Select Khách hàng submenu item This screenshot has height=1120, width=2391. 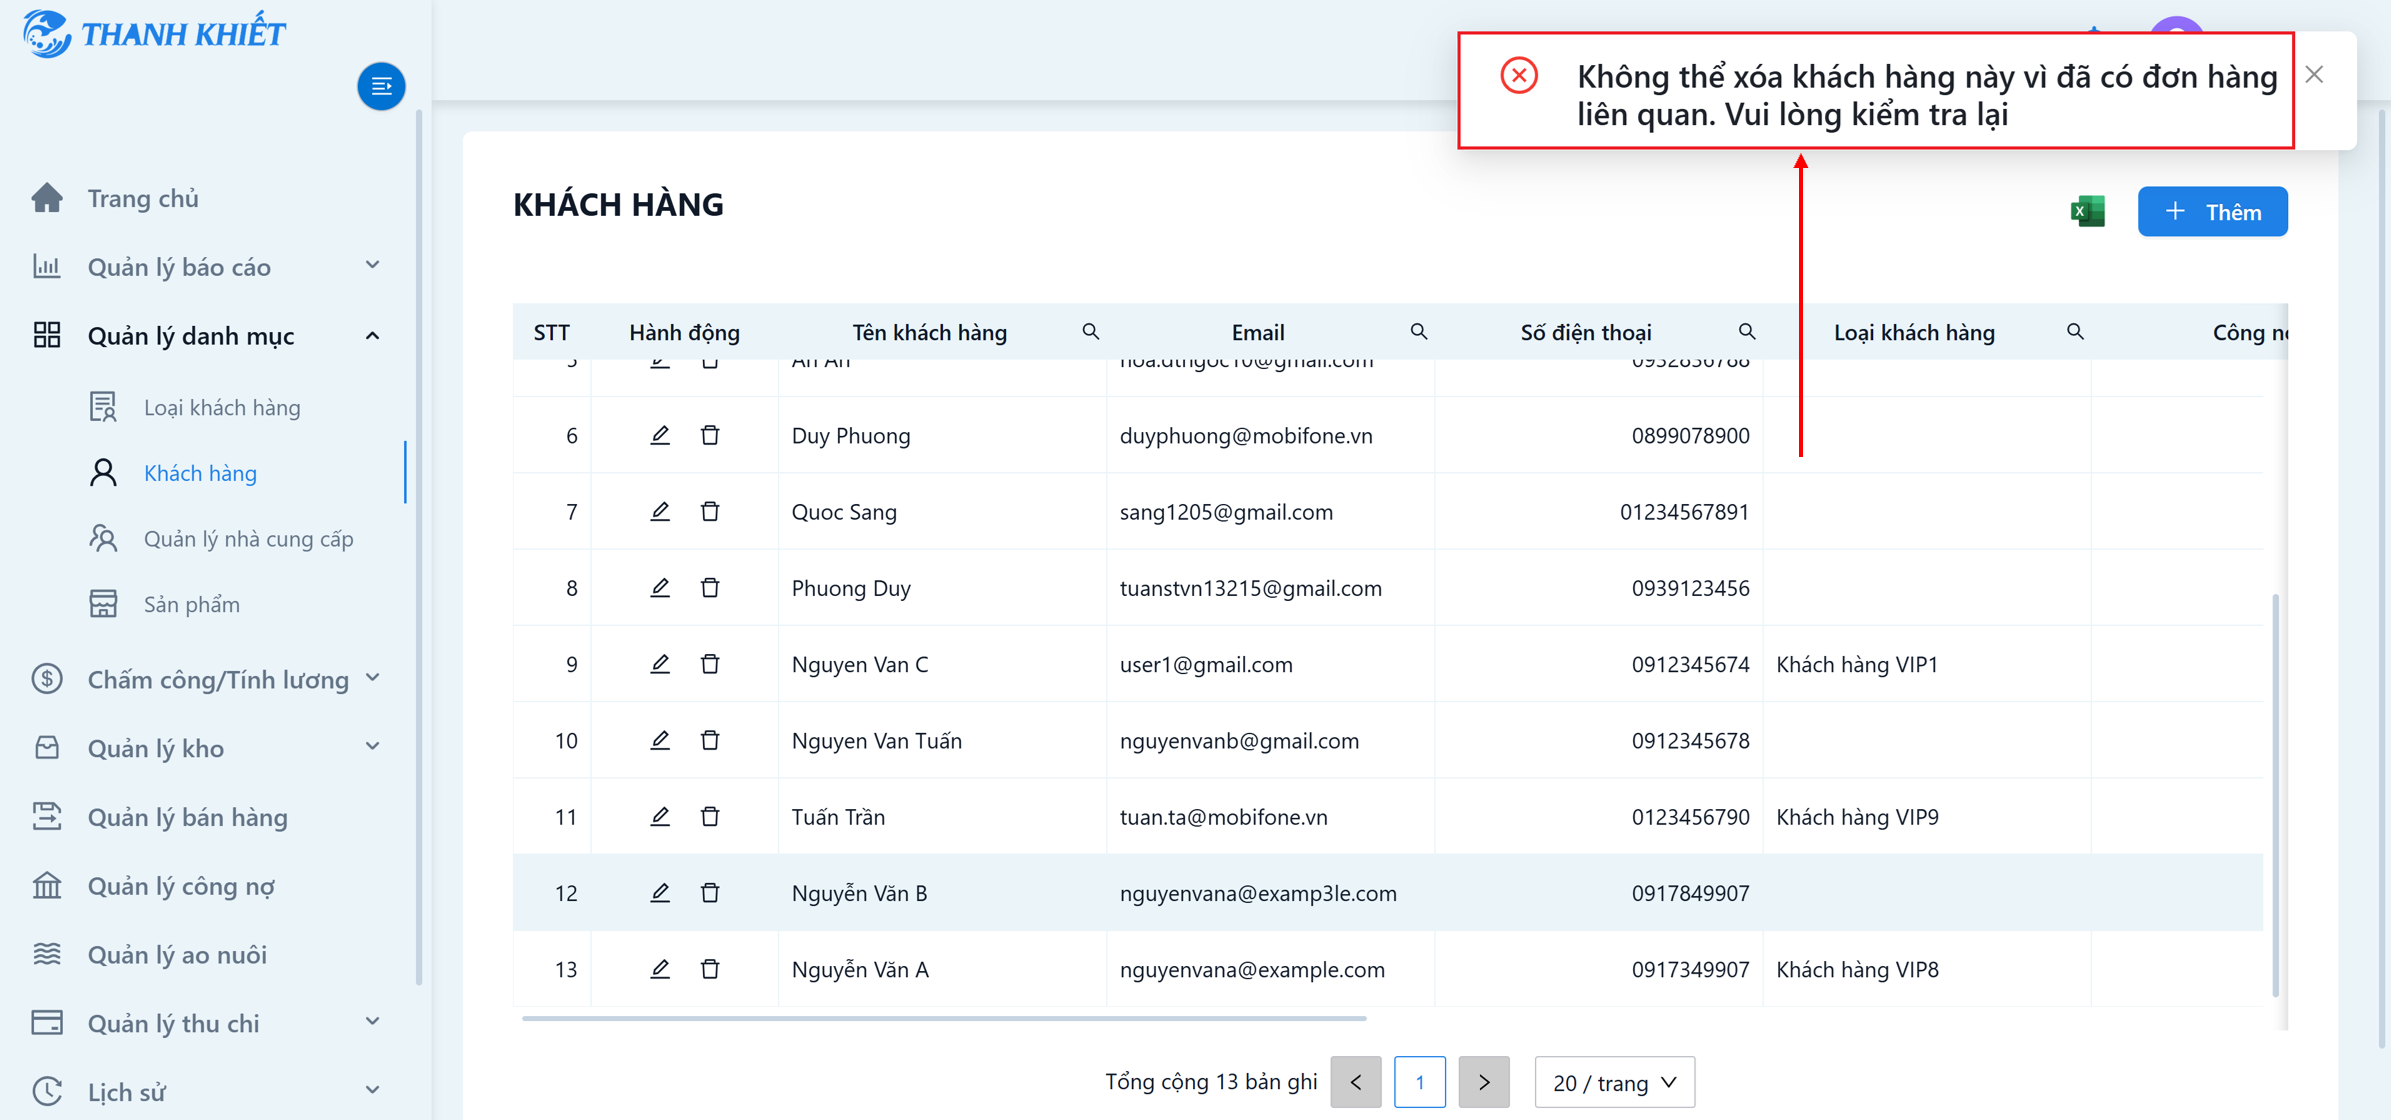click(200, 472)
